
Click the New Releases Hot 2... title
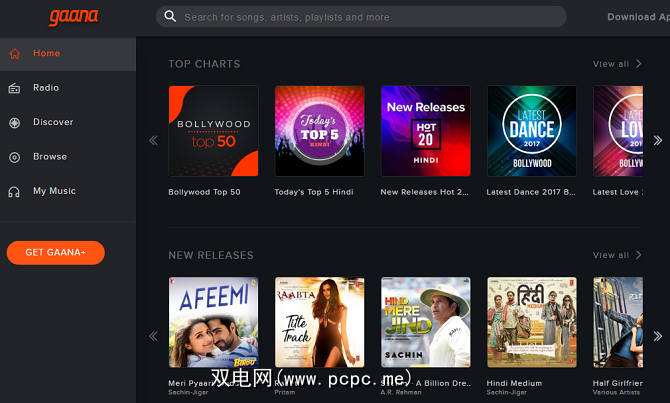[424, 192]
